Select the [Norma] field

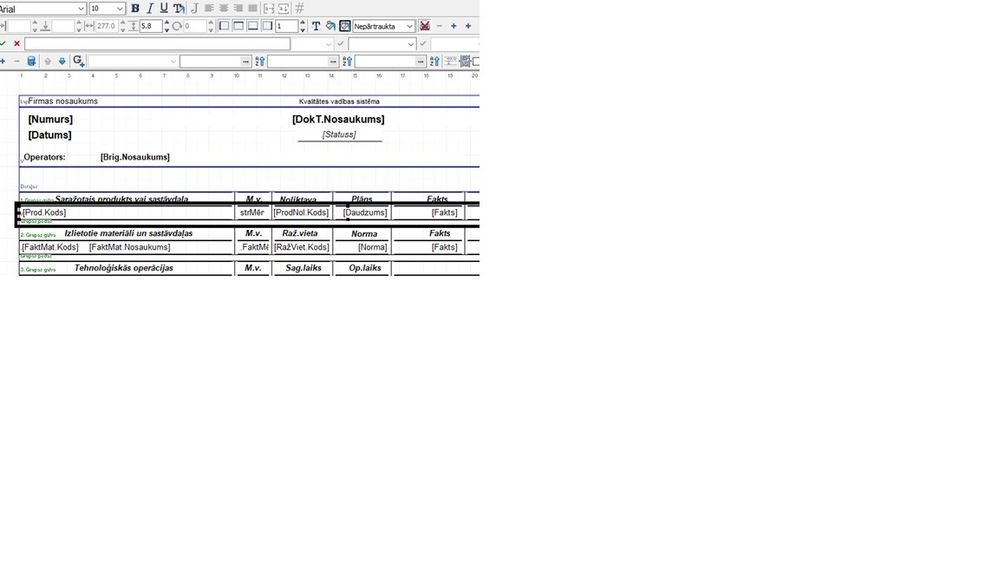372,247
